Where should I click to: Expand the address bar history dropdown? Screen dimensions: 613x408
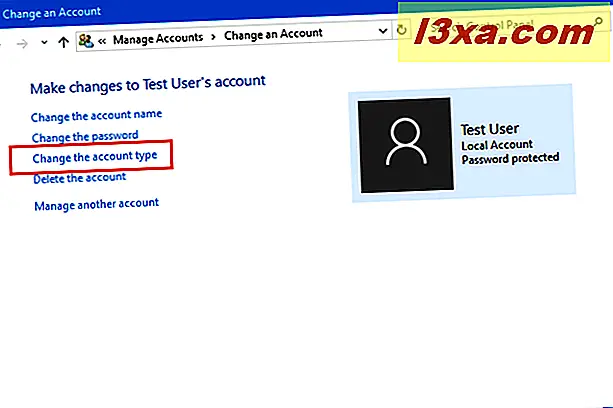[383, 30]
